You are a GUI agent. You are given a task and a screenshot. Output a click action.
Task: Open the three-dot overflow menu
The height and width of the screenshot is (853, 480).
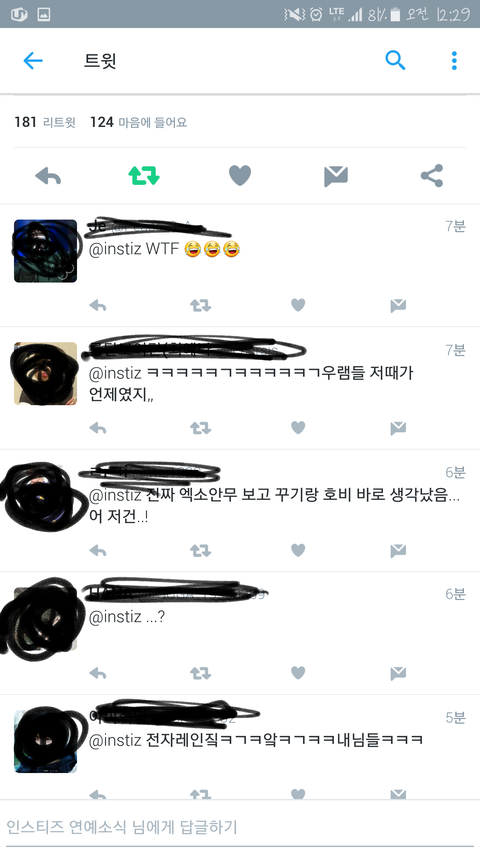click(454, 60)
